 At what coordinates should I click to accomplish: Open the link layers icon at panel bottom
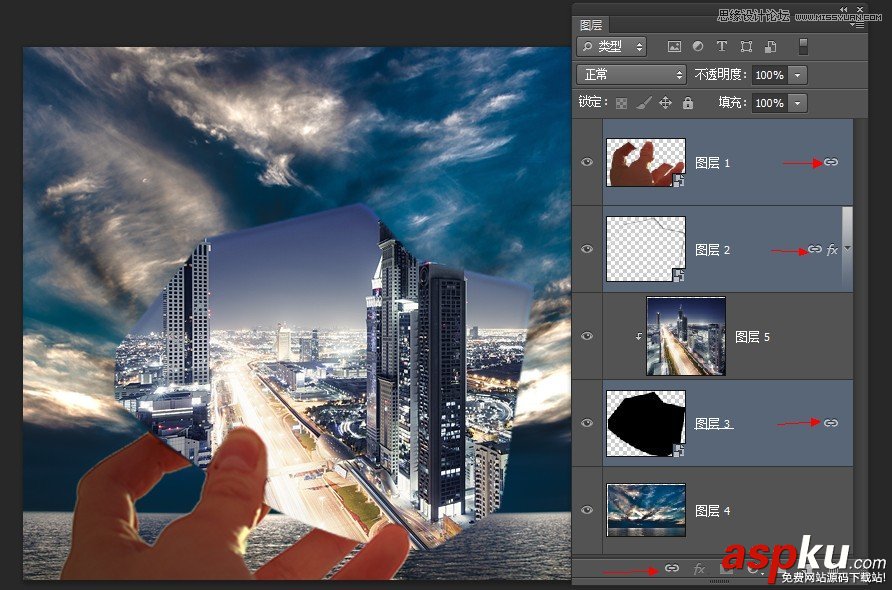pos(674,567)
